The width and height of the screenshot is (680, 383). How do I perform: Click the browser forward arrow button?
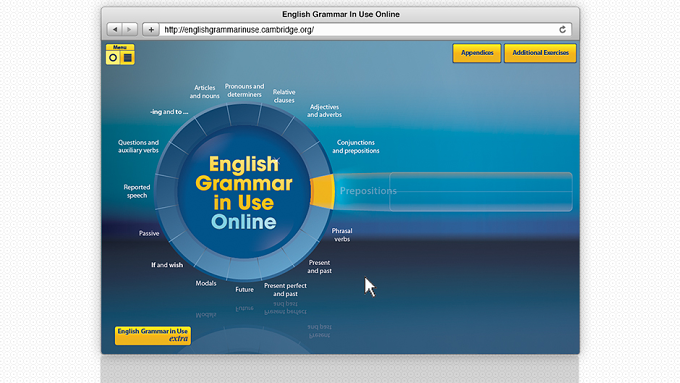(130, 29)
